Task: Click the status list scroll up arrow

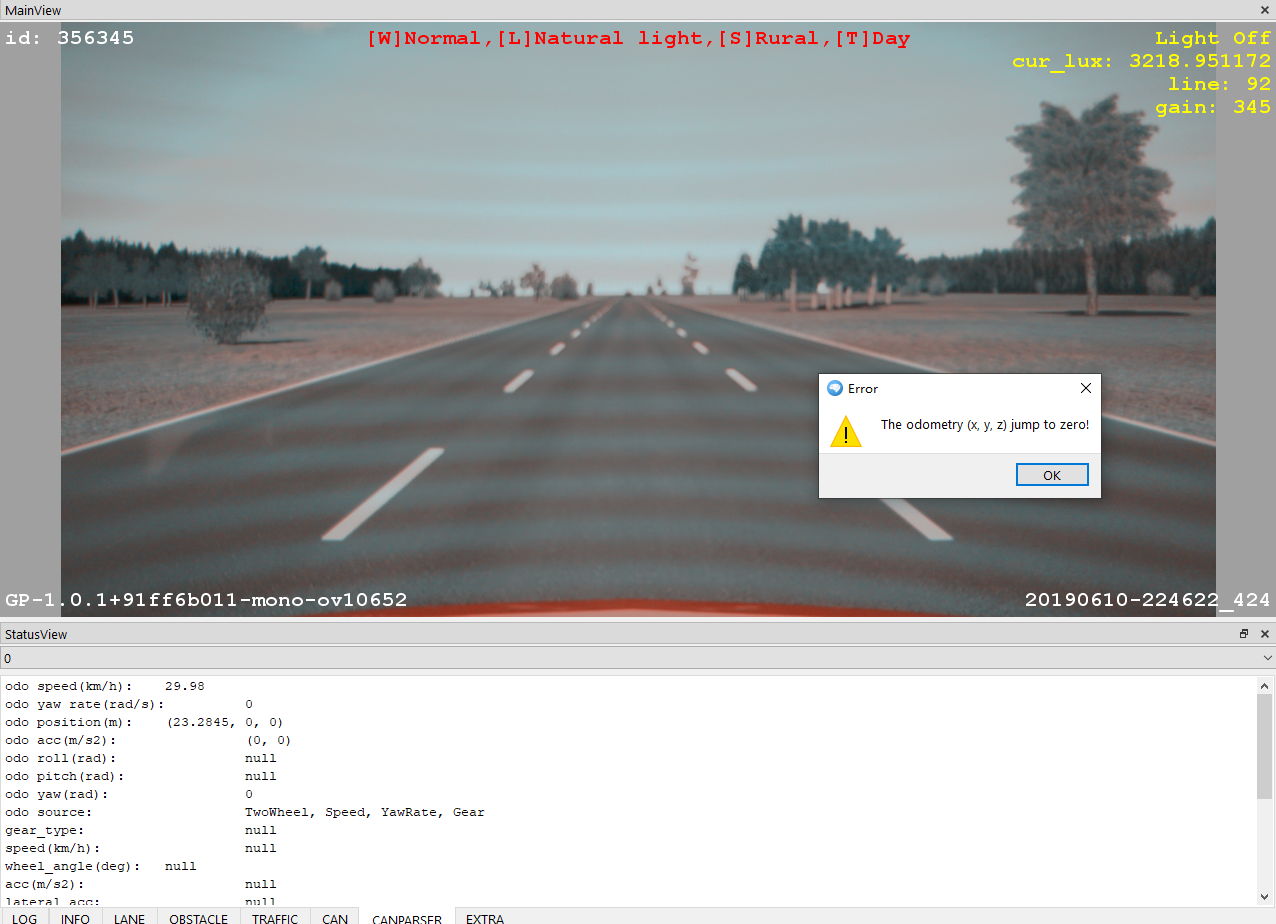Action: point(1265,686)
